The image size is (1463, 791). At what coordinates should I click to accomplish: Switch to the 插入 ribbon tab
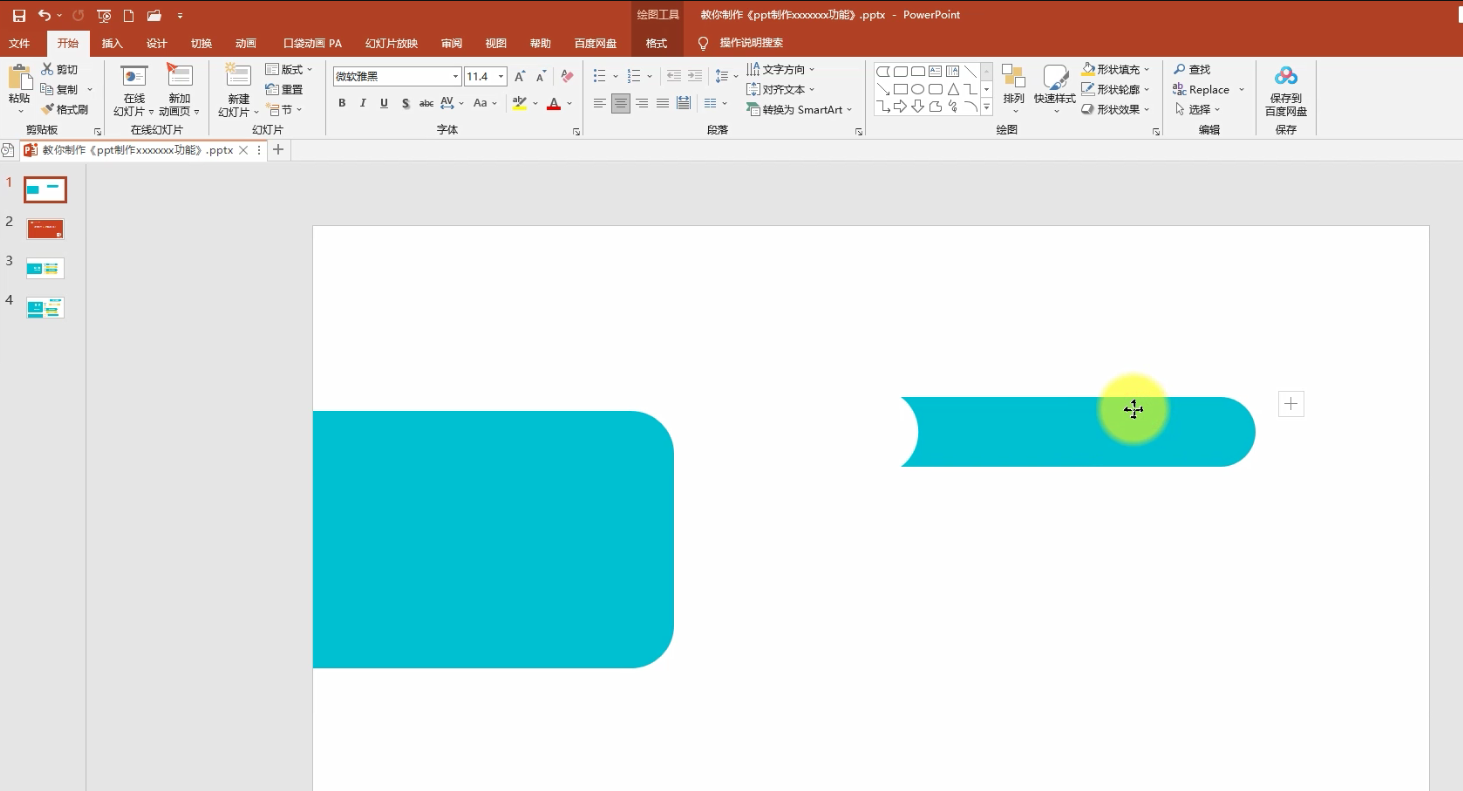(112, 43)
